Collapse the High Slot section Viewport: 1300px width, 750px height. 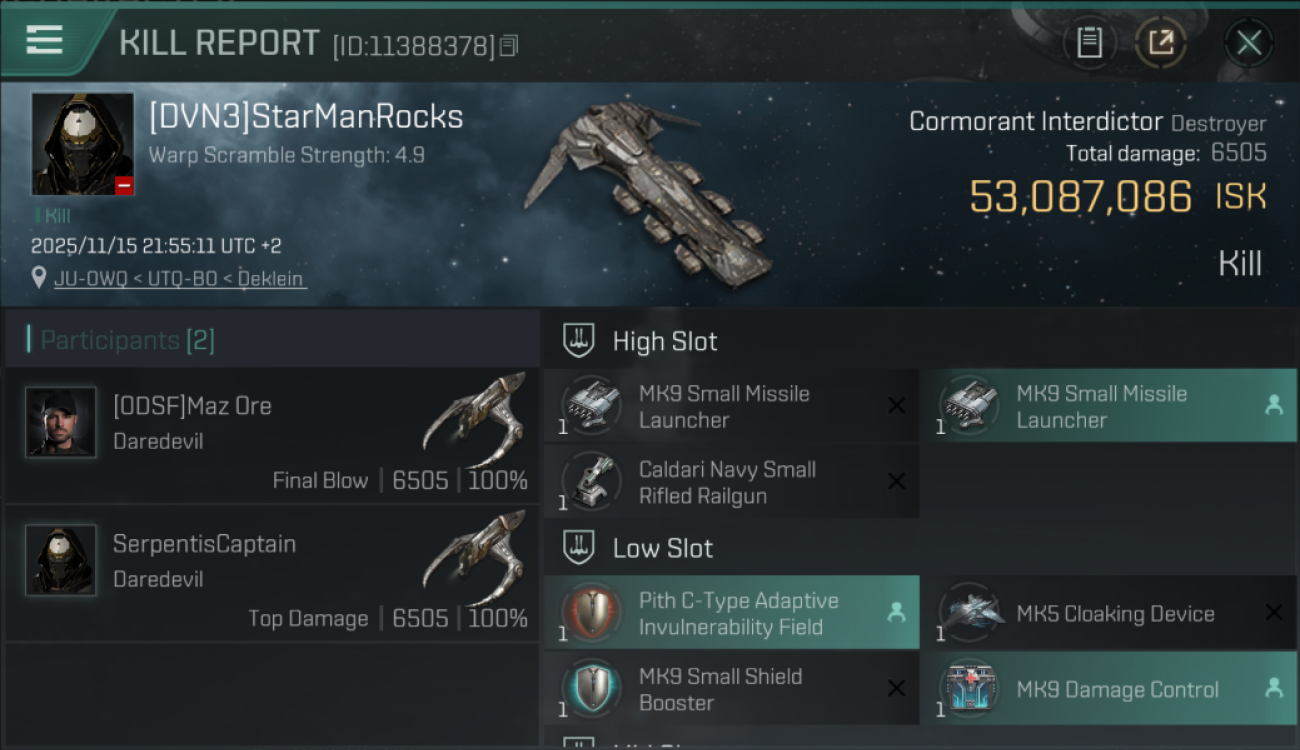pyautogui.click(x=579, y=341)
